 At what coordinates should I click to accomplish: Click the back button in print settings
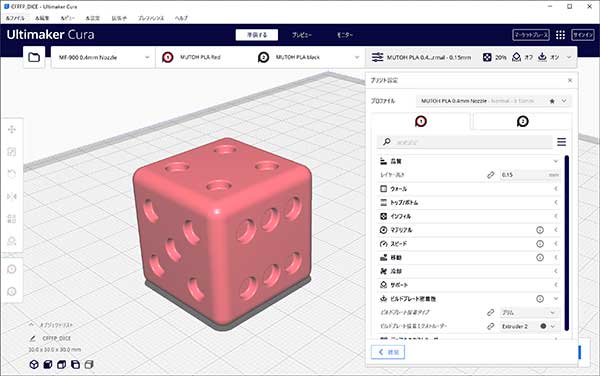pyautogui.click(x=388, y=352)
